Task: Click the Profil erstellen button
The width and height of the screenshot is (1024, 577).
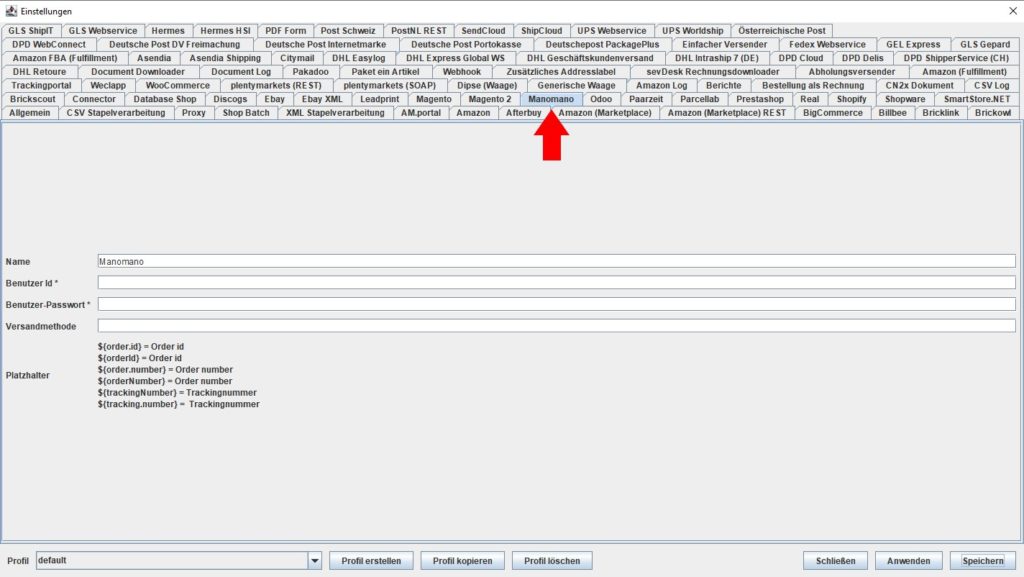Action: click(371, 561)
